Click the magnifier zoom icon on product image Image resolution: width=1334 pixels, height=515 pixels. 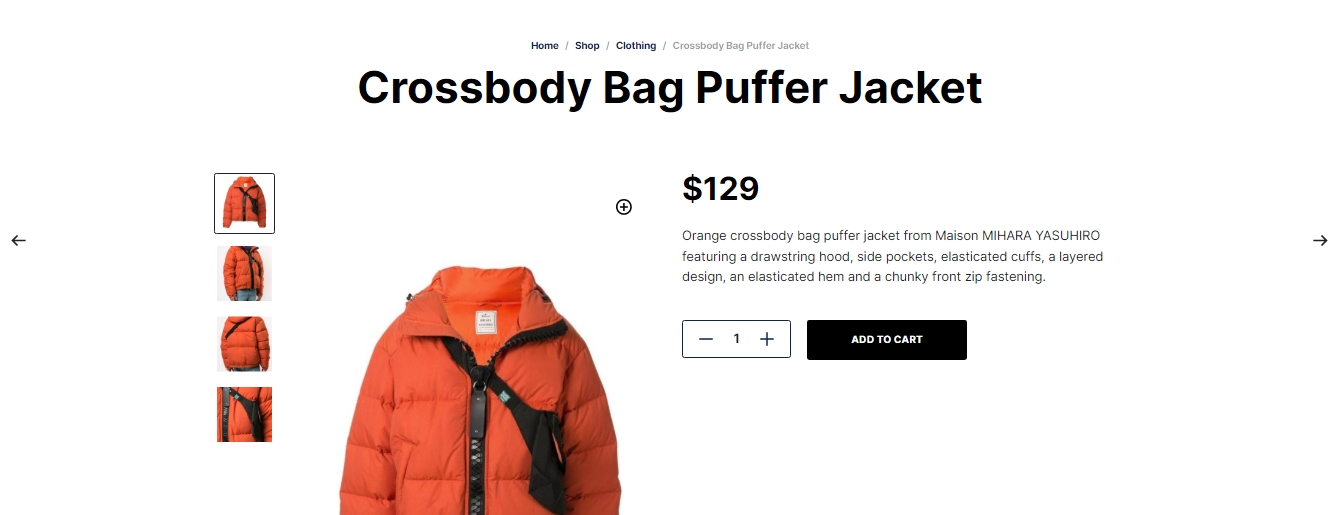624,207
